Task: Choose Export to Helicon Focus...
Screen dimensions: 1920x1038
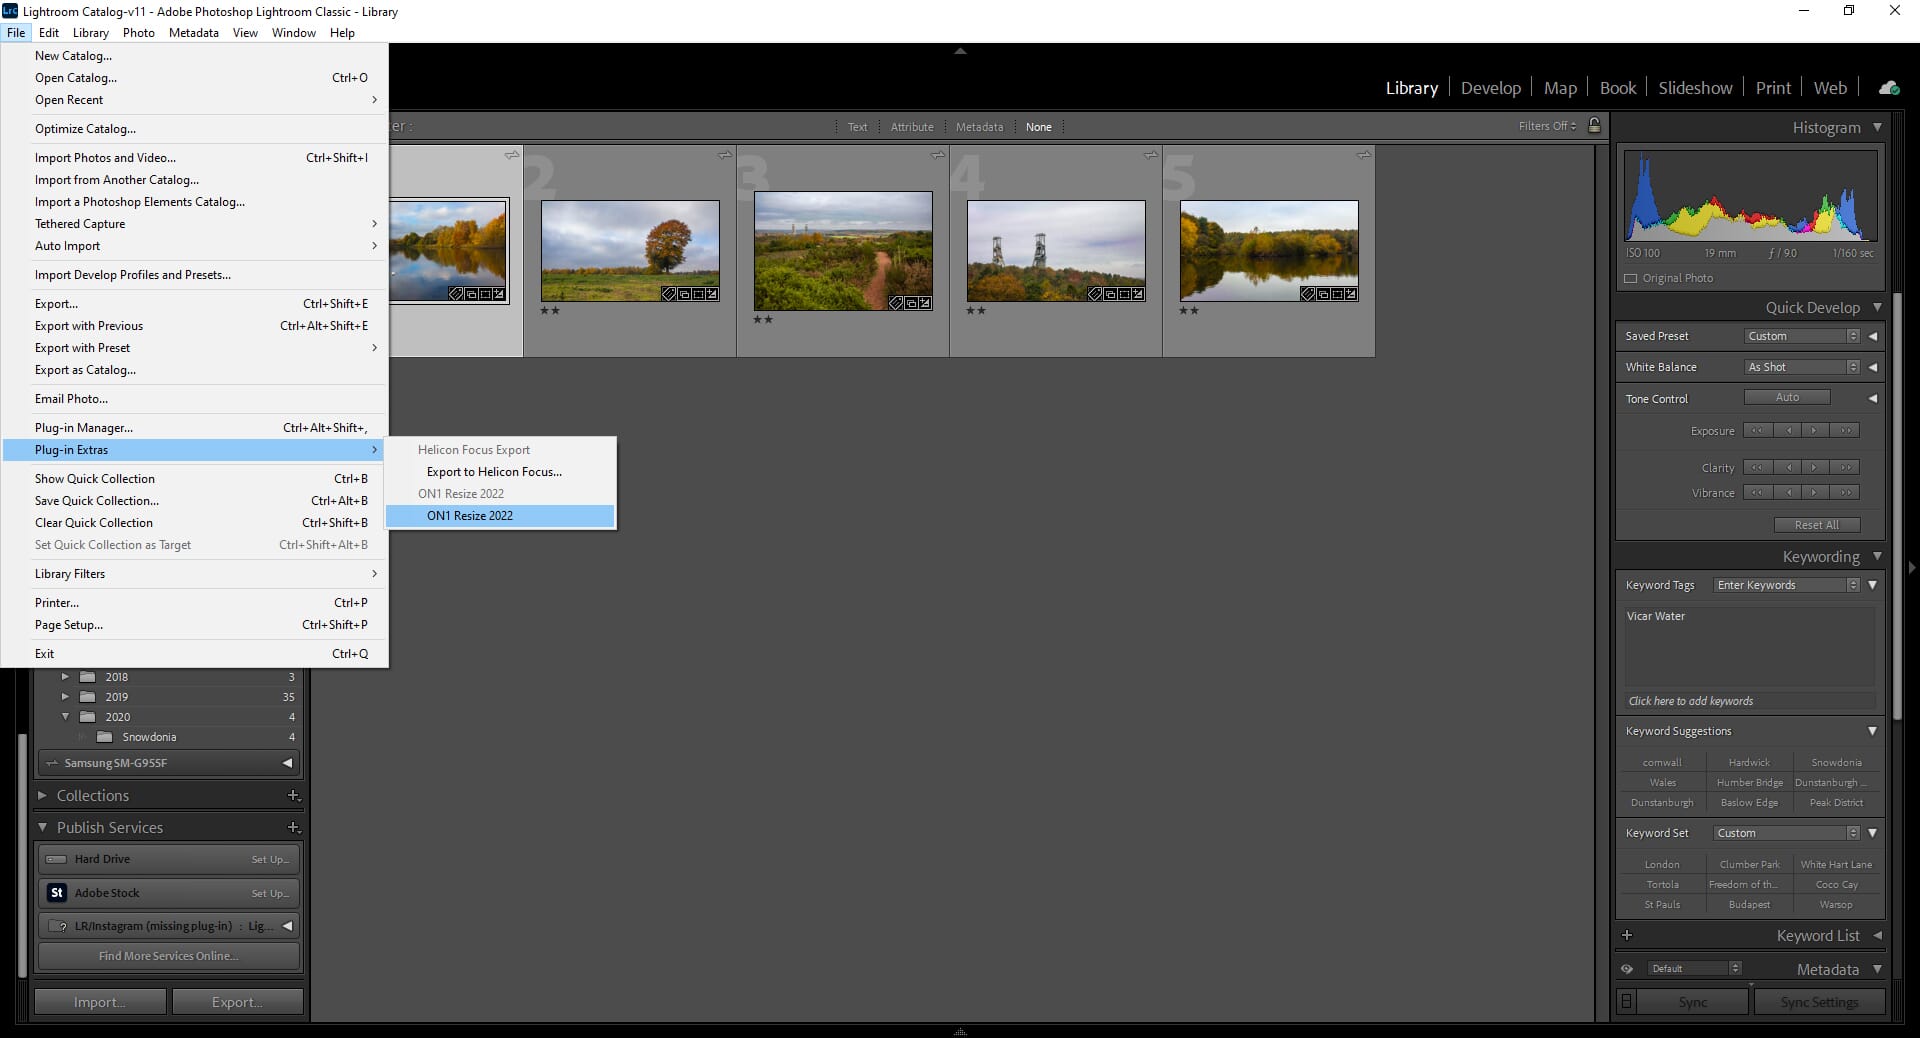Action: pos(501,472)
